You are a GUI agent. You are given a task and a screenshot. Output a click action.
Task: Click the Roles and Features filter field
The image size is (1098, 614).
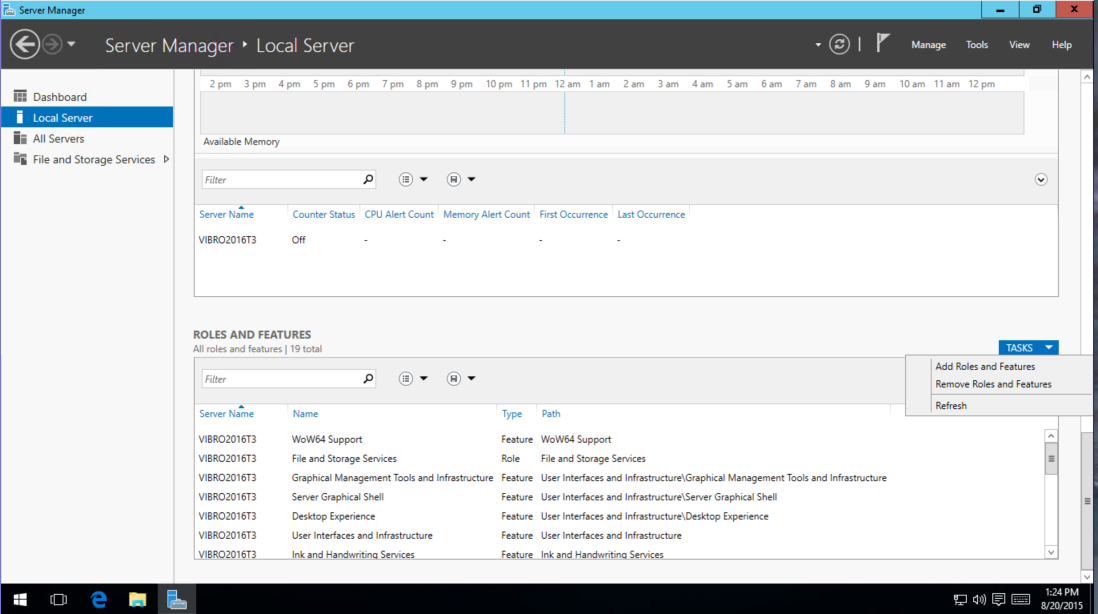point(282,379)
